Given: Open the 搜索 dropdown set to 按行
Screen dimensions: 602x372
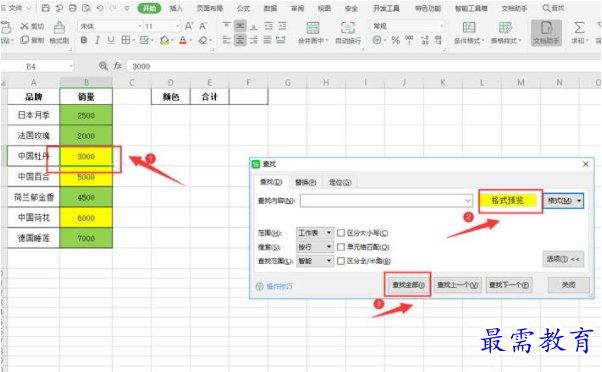Looking at the screenshot, I should 315,247.
